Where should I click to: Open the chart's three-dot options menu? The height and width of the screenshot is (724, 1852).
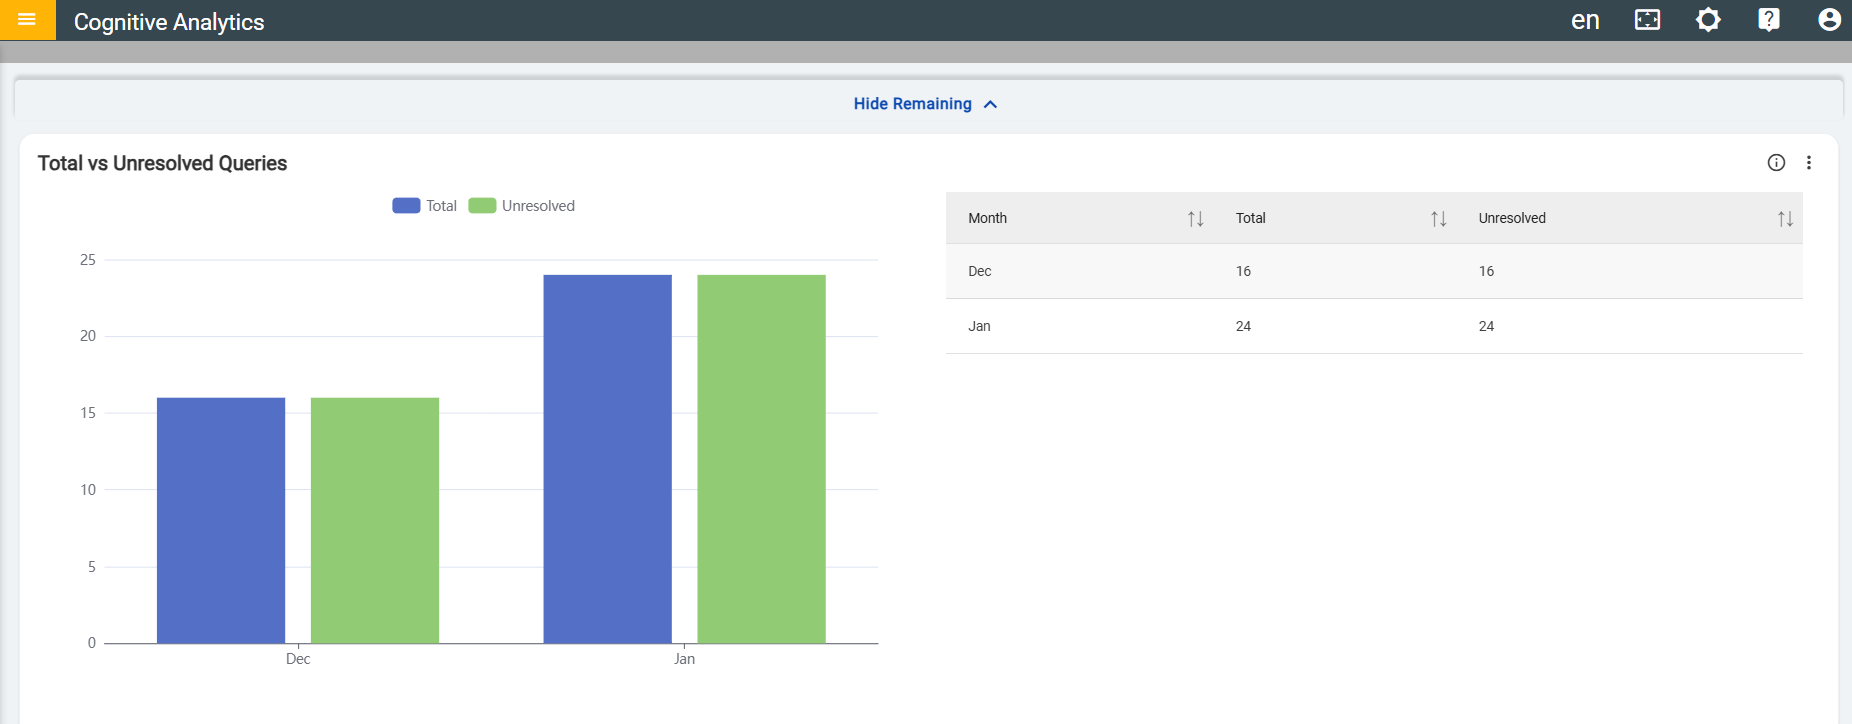[x=1808, y=163]
